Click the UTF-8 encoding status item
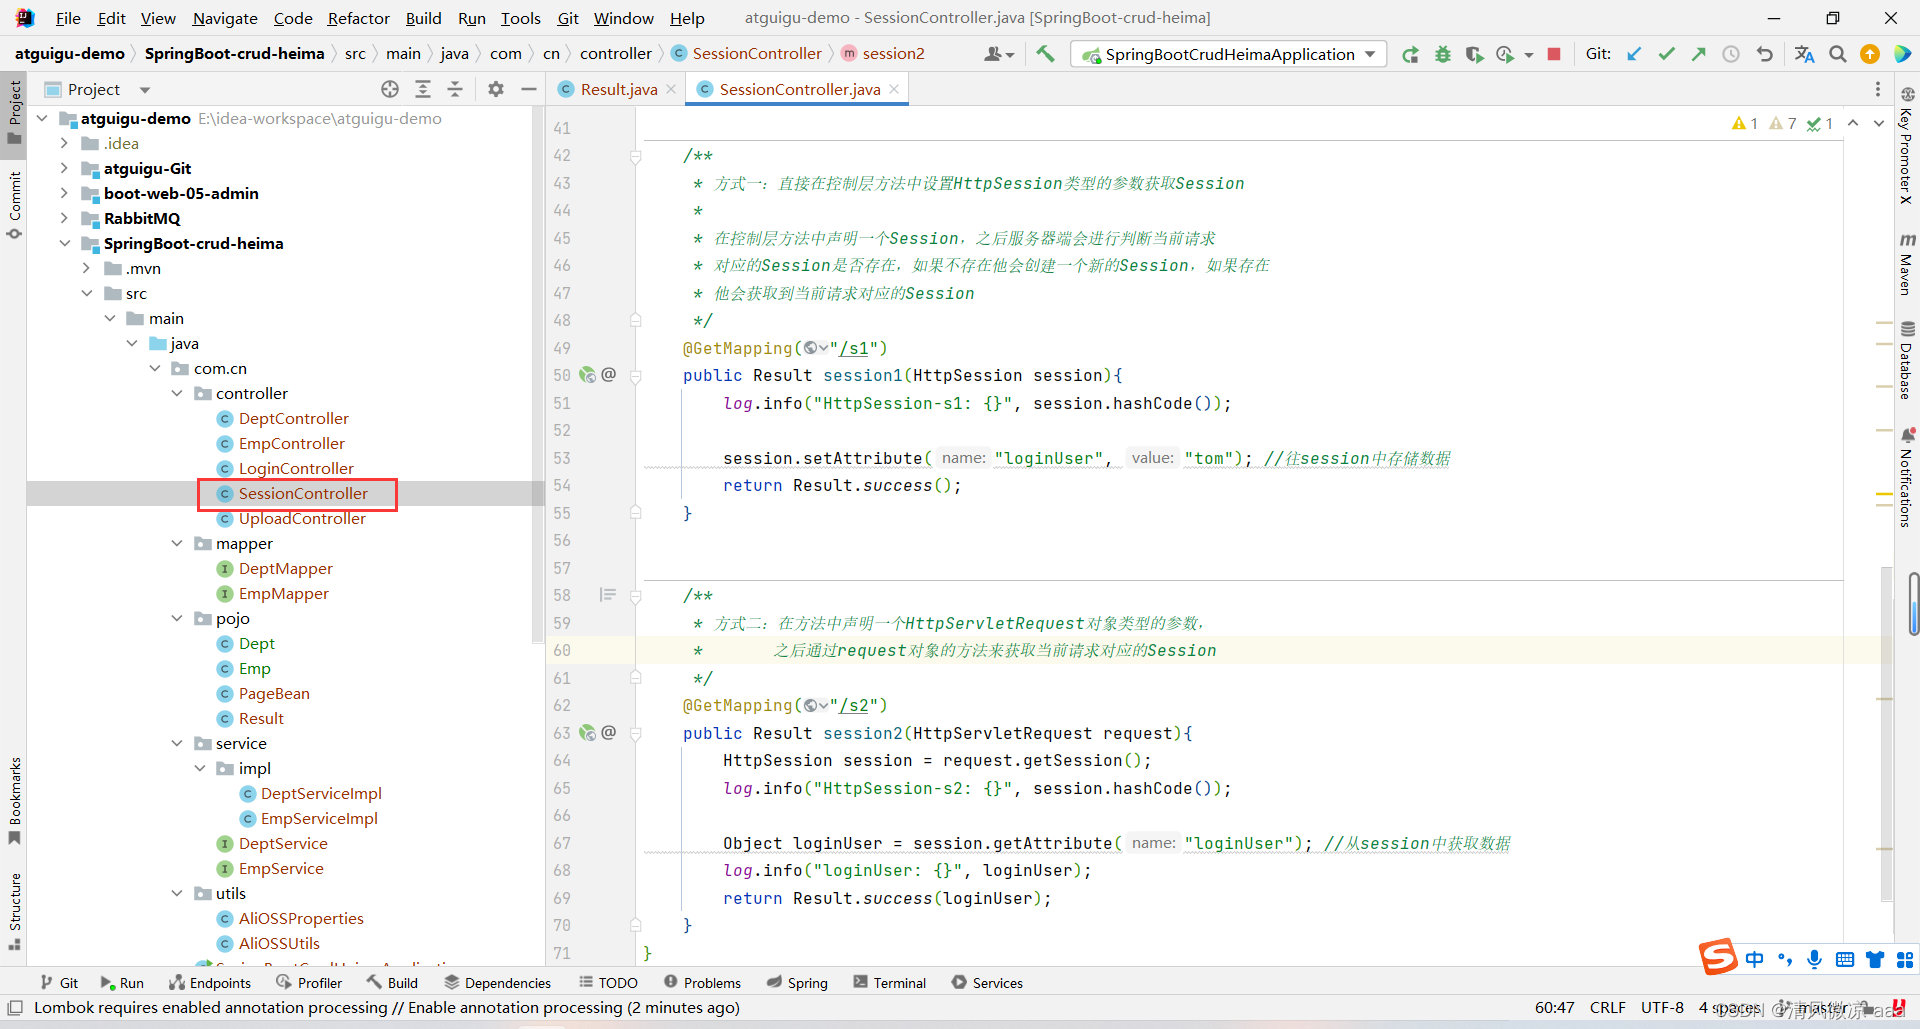Screen dimensions: 1920x1029 [x=1662, y=1008]
